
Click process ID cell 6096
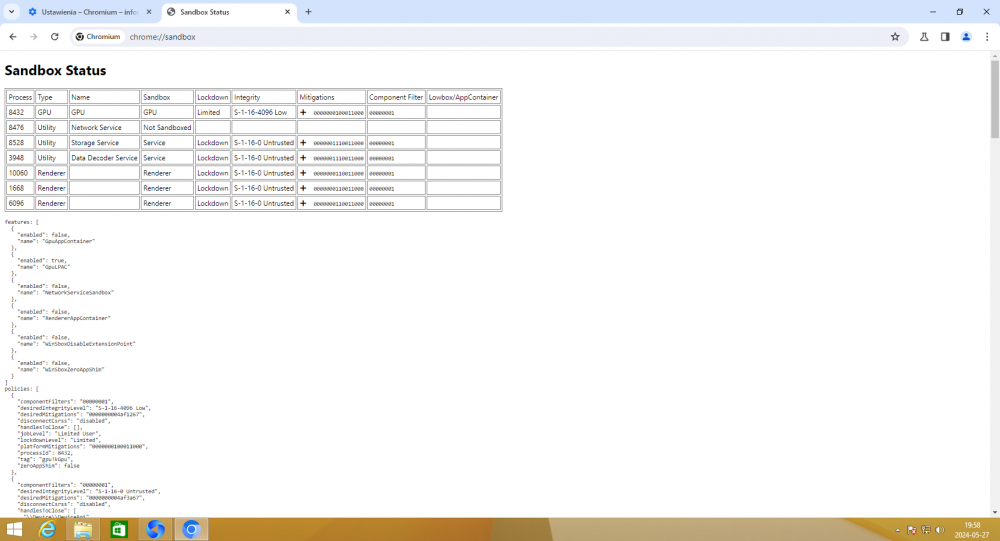pos(20,204)
